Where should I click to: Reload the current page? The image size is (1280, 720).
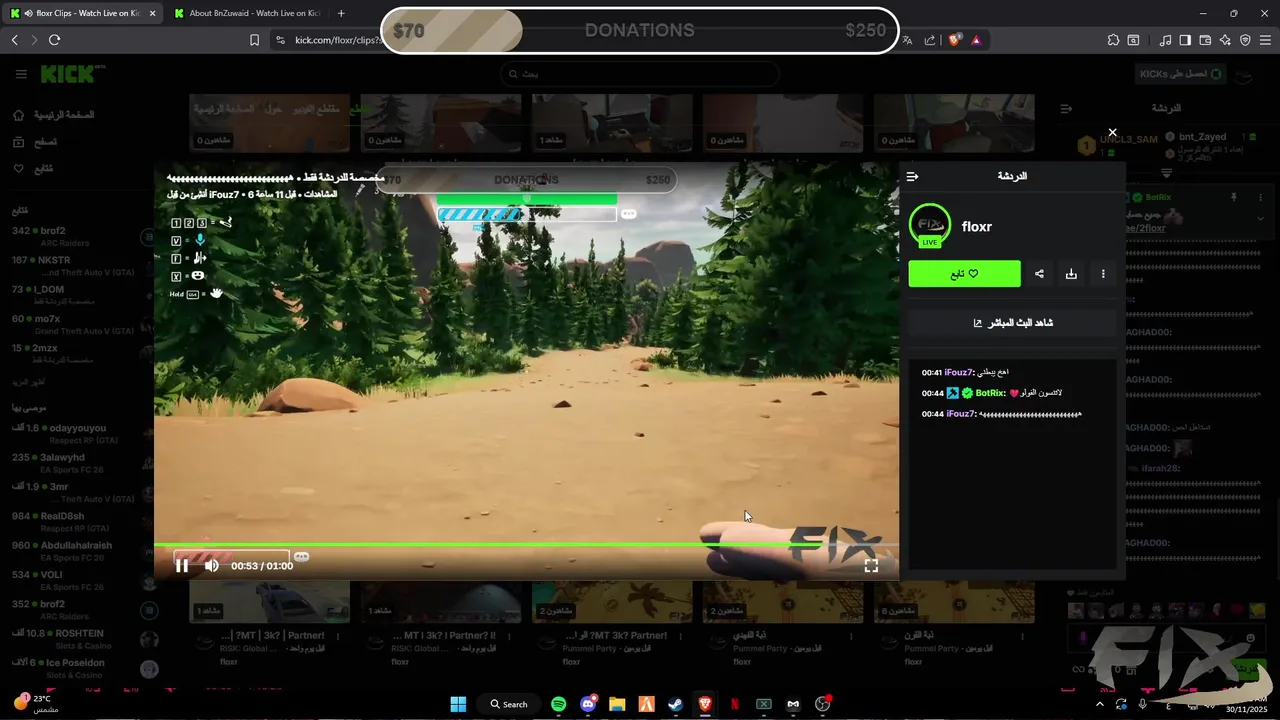pyautogui.click(x=54, y=40)
